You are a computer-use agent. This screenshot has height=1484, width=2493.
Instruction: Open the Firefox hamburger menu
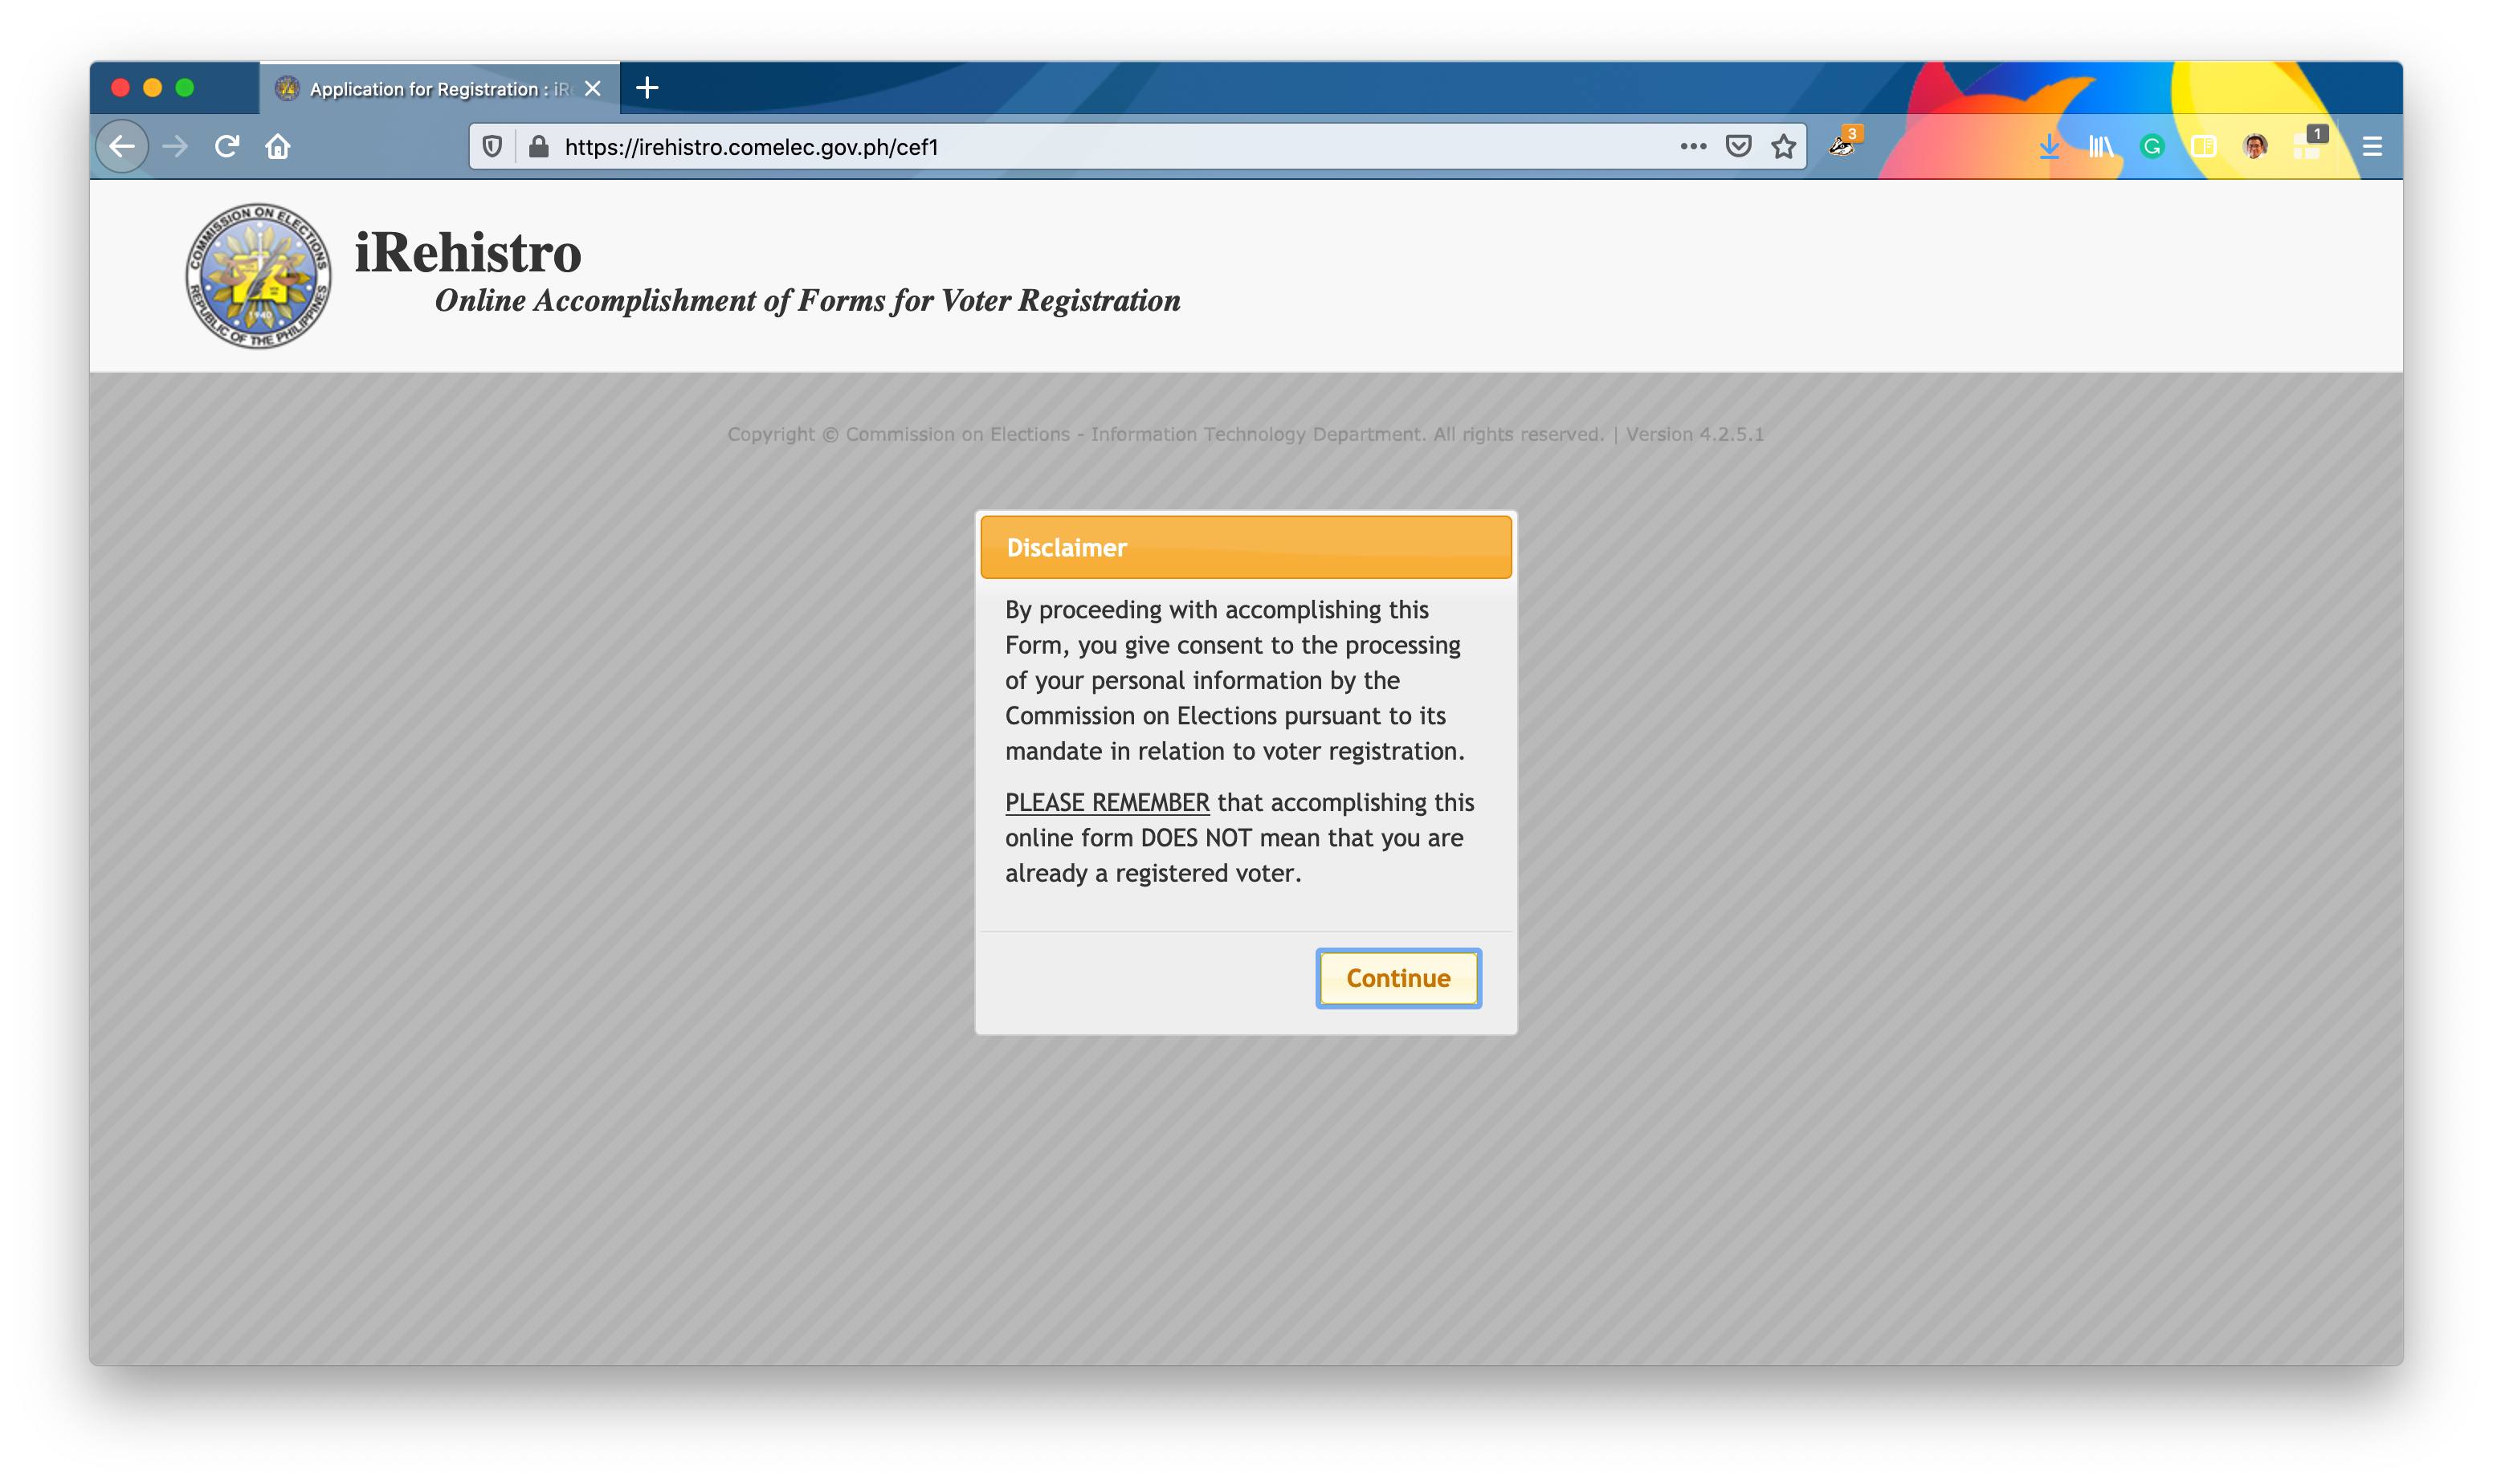[x=2371, y=147]
